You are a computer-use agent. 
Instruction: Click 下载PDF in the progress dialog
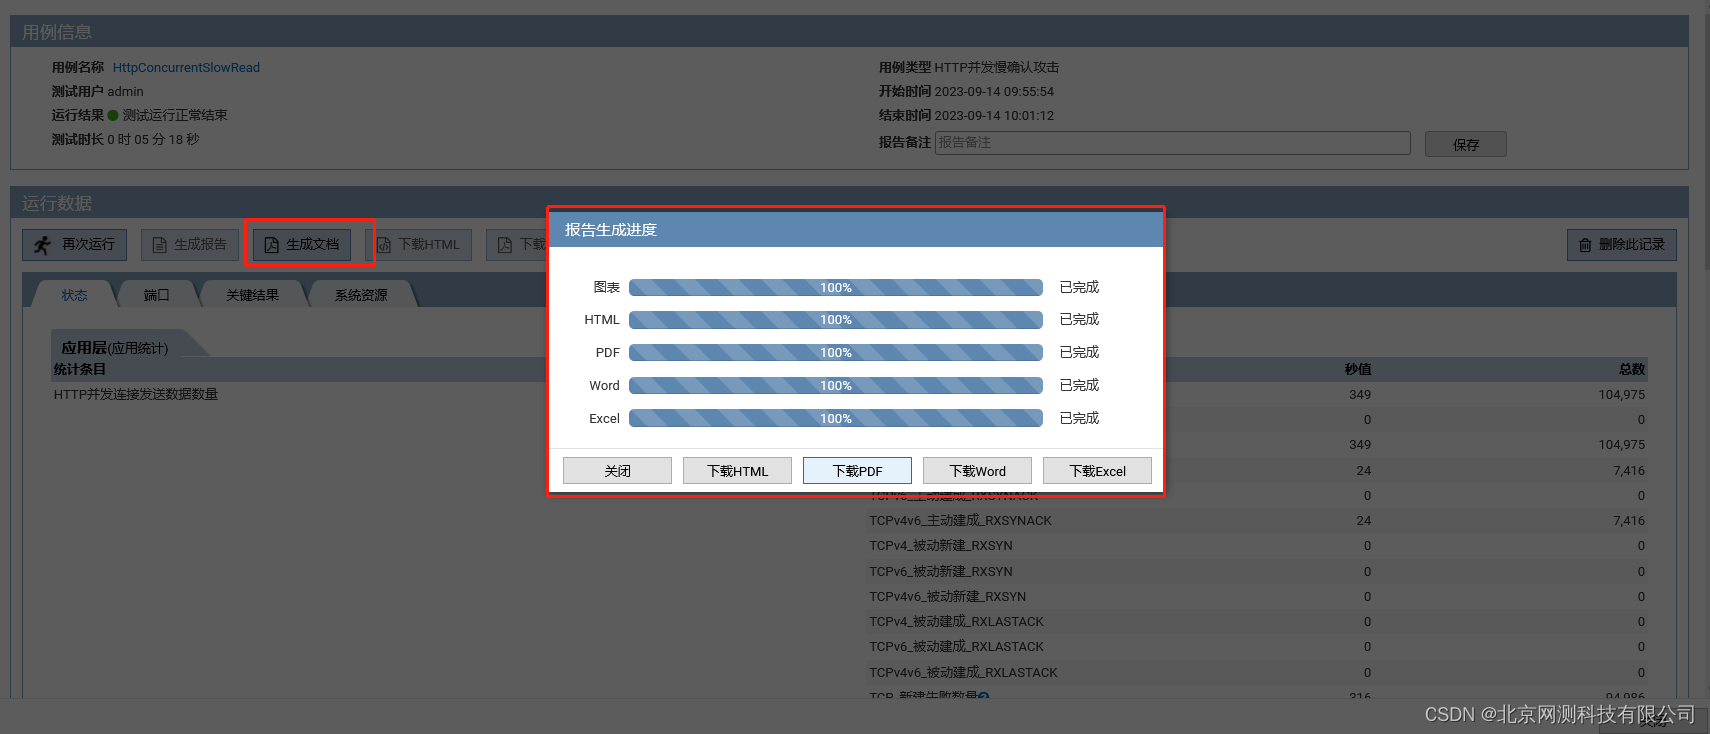[x=857, y=471]
